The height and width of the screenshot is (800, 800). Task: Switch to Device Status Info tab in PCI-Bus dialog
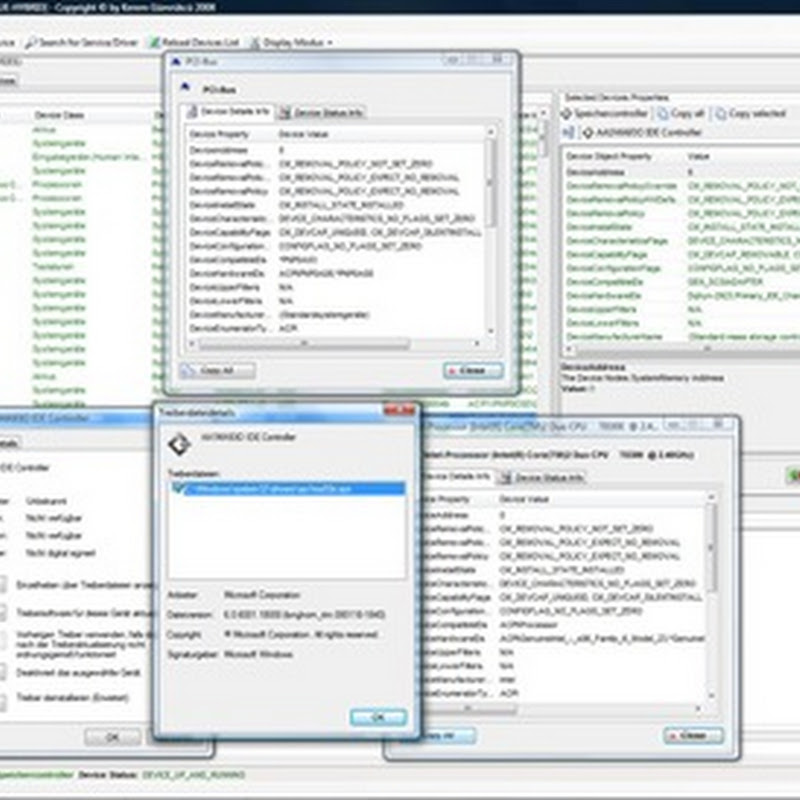pyautogui.click(x=322, y=112)
